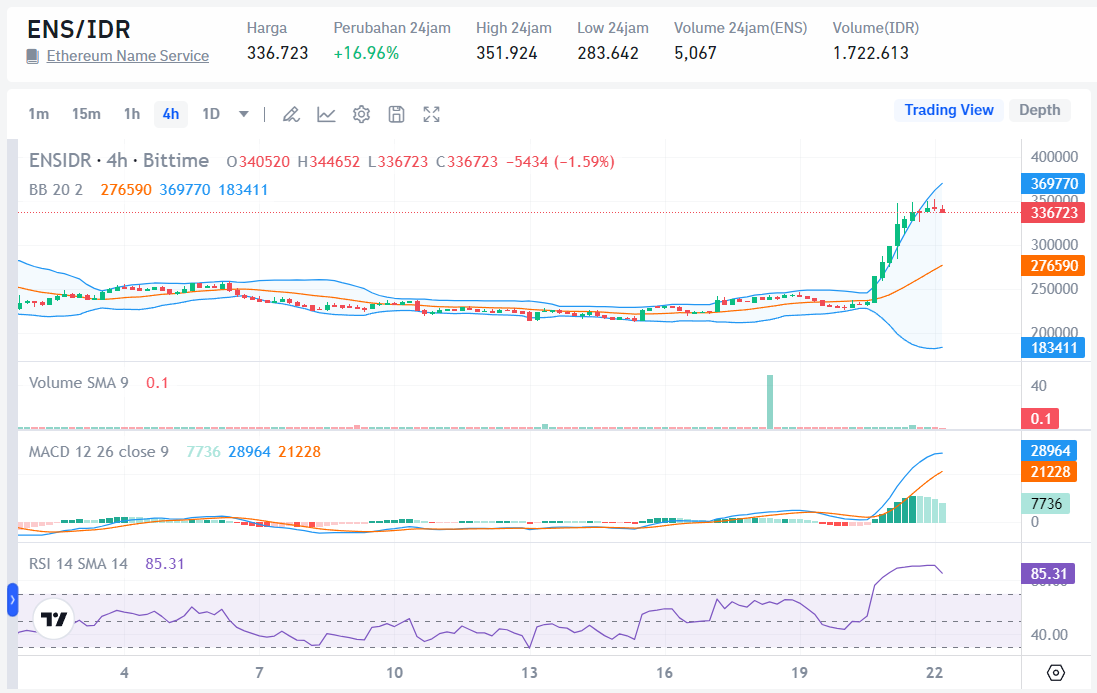Open chart axis settings hexagon icon

pyautogui.click(x=1056, y=673)
